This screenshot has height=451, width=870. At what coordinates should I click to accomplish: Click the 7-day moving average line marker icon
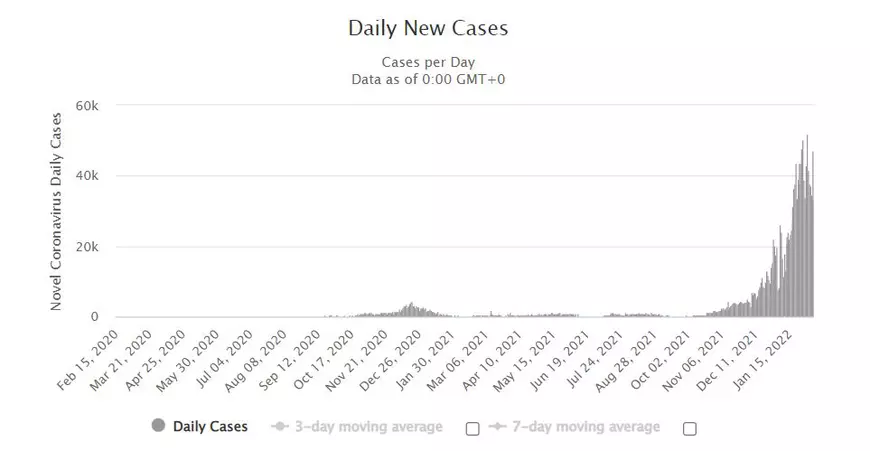coord(495,427)
